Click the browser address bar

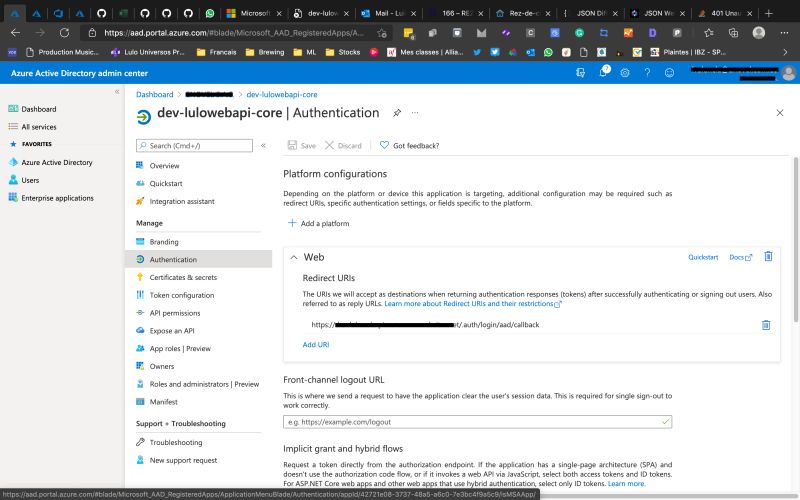(x=234, y=33)
